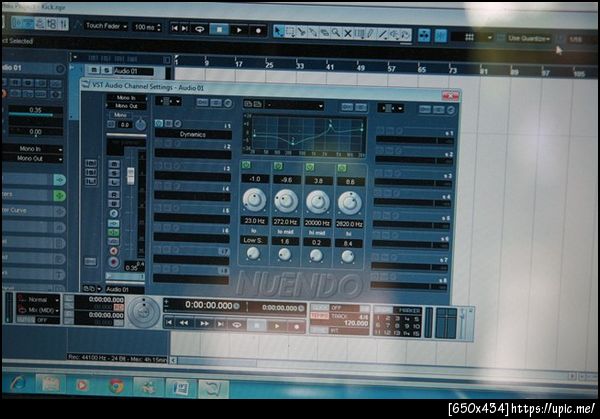Select the Range Selection tool in toolbar
This screenshot has width=600, height=419.
click(x=290, y=32)
